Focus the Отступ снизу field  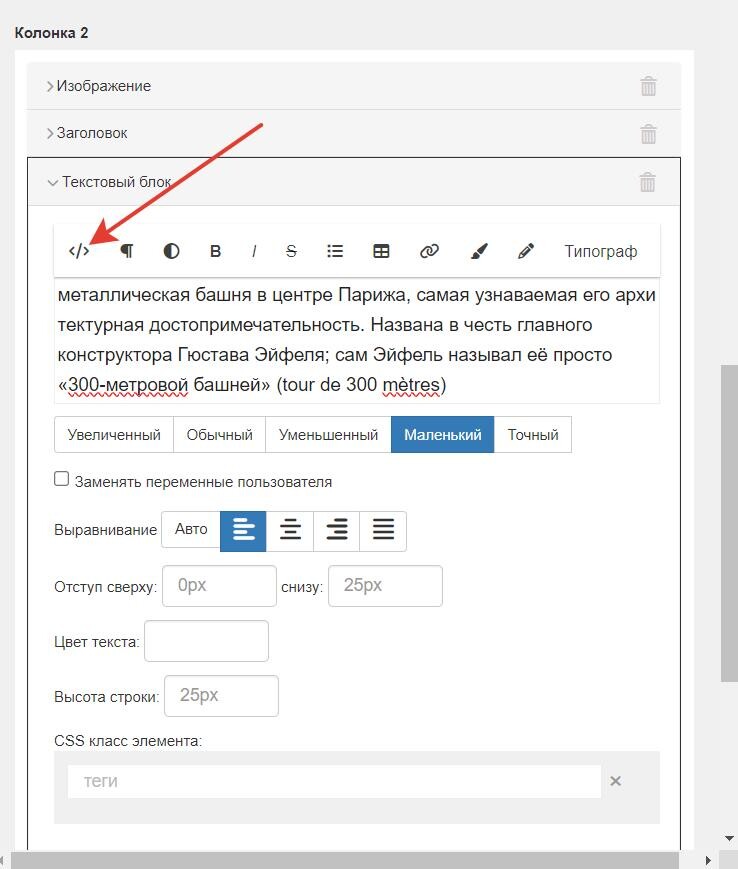(385, 586)
